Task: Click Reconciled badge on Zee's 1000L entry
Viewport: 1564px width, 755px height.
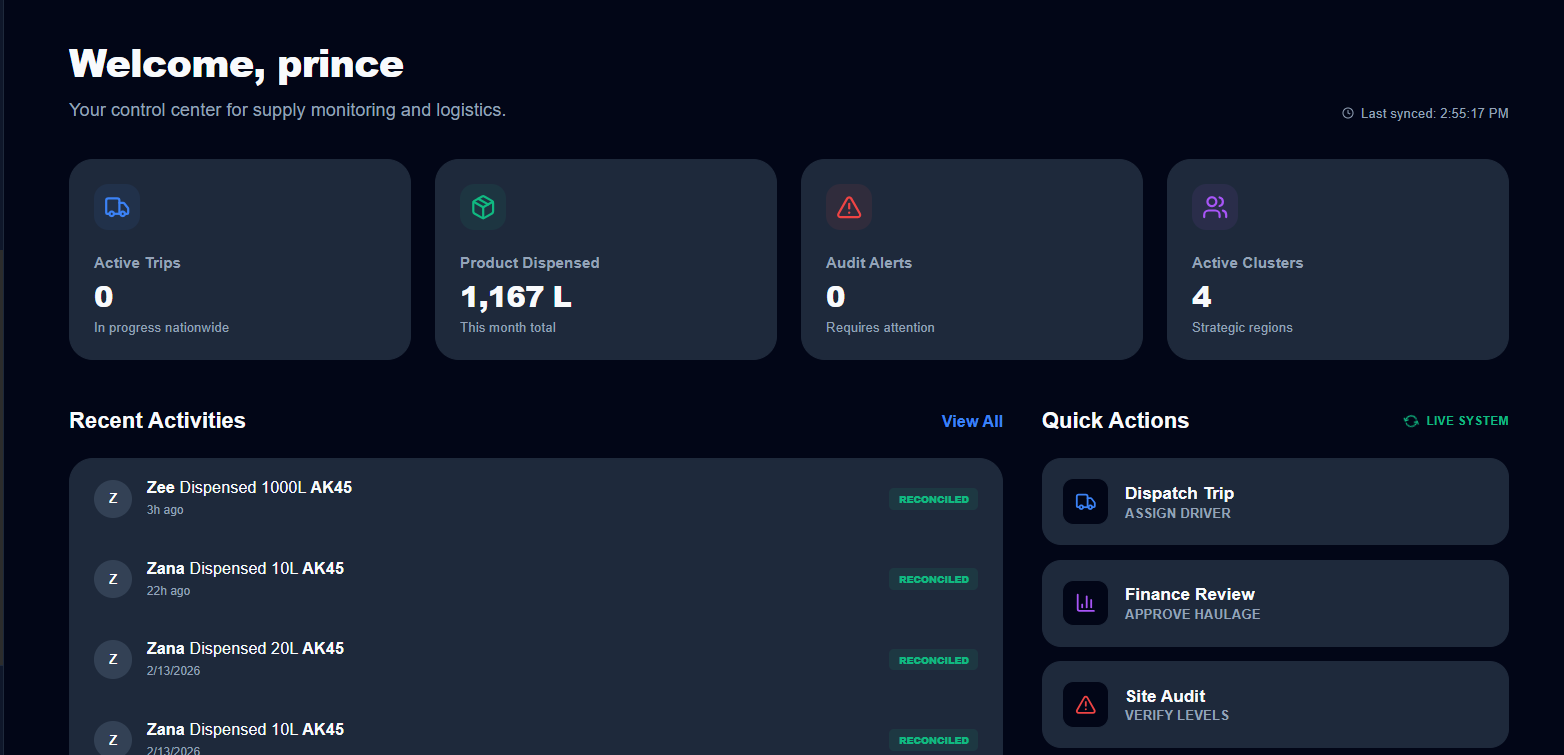Action: tap(933, 499)
